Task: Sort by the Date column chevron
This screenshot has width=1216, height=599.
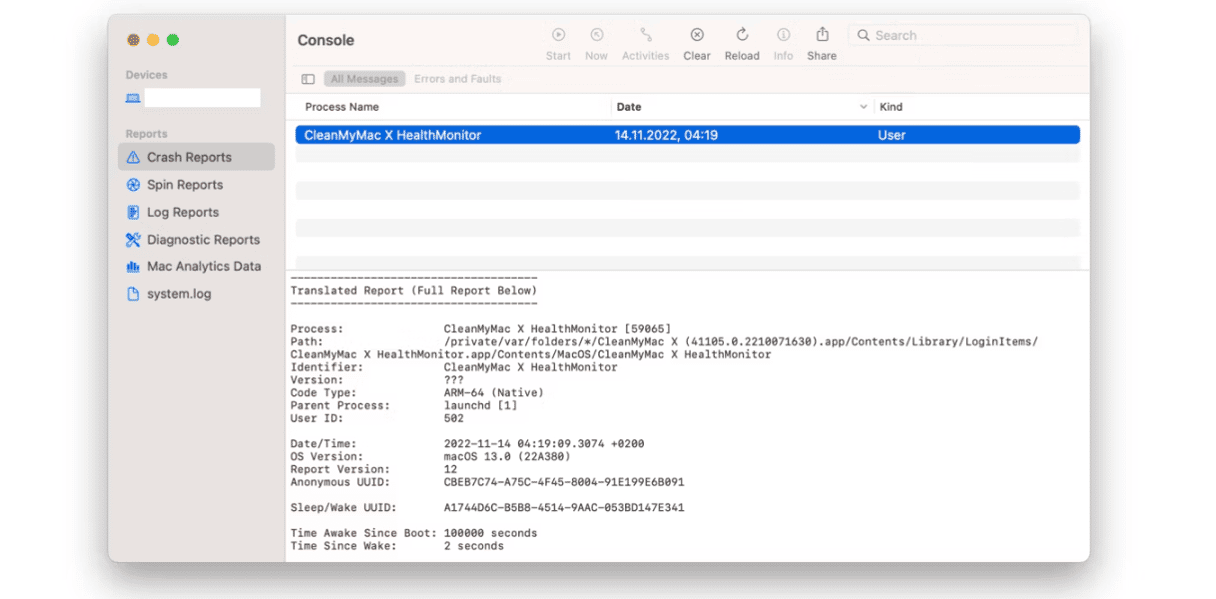Action: coord(864,107)
